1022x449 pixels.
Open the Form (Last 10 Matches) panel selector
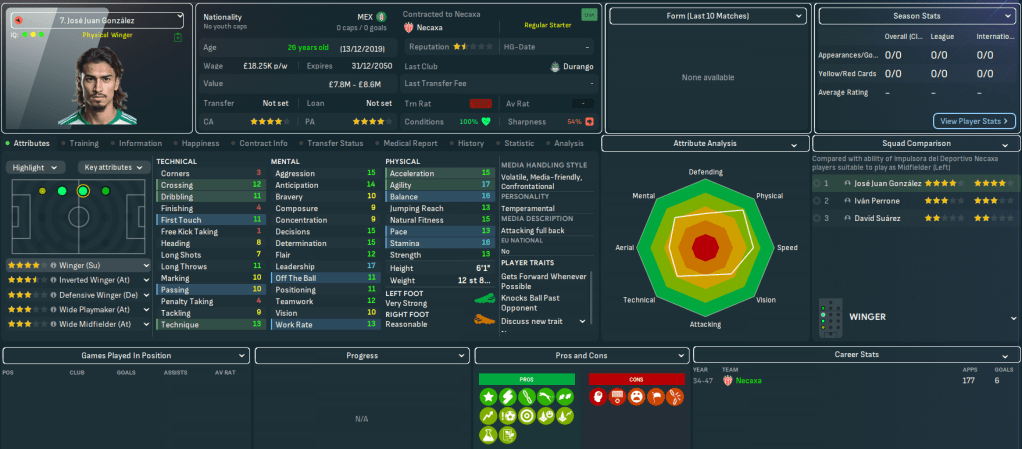707,16
